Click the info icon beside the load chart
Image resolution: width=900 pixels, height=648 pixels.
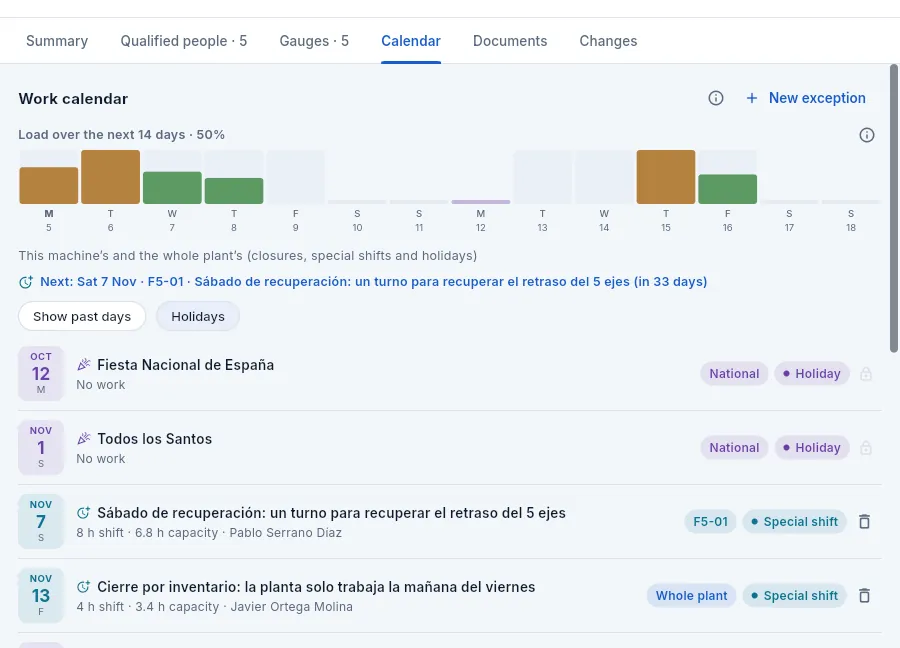coord(867,135)
